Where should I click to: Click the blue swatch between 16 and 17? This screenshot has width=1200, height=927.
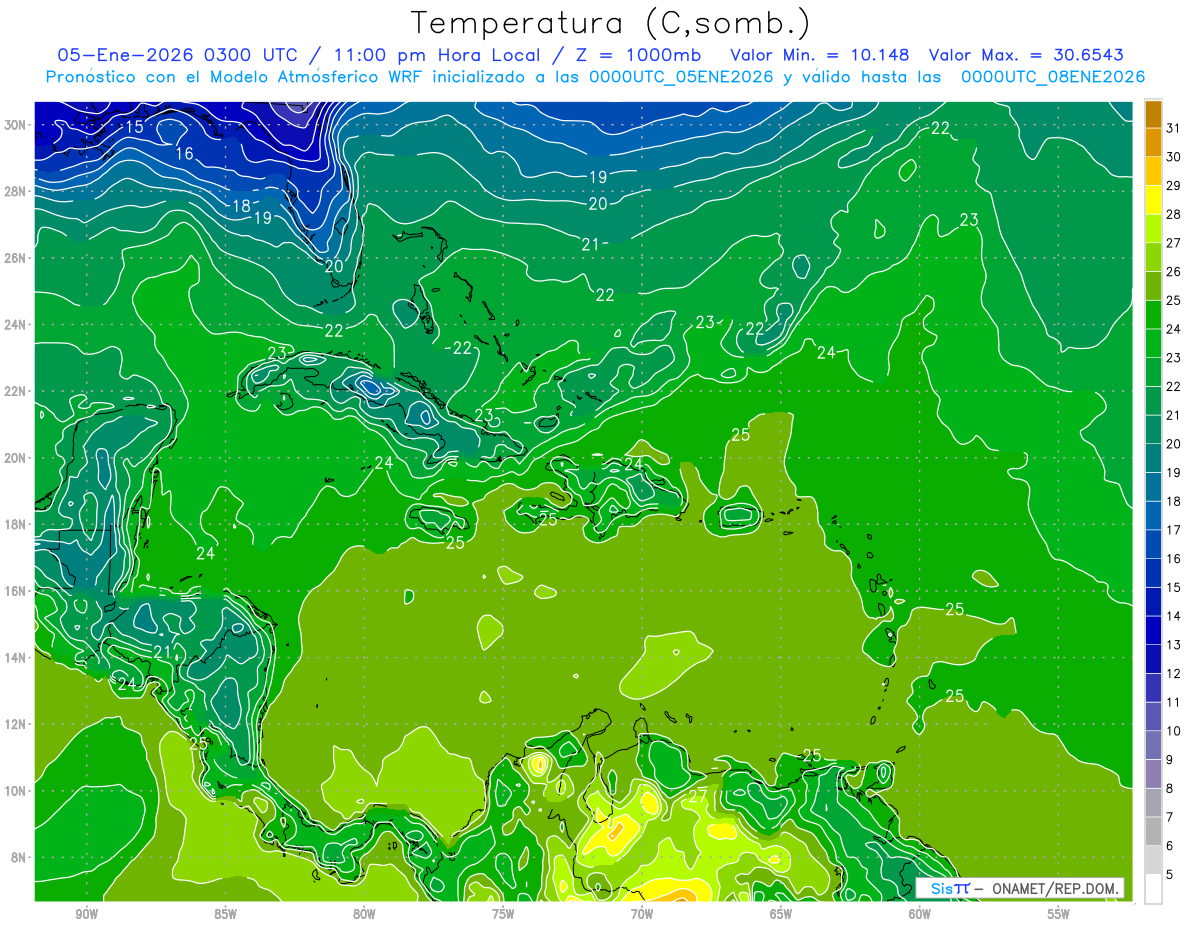click(x=1153, y=544)
